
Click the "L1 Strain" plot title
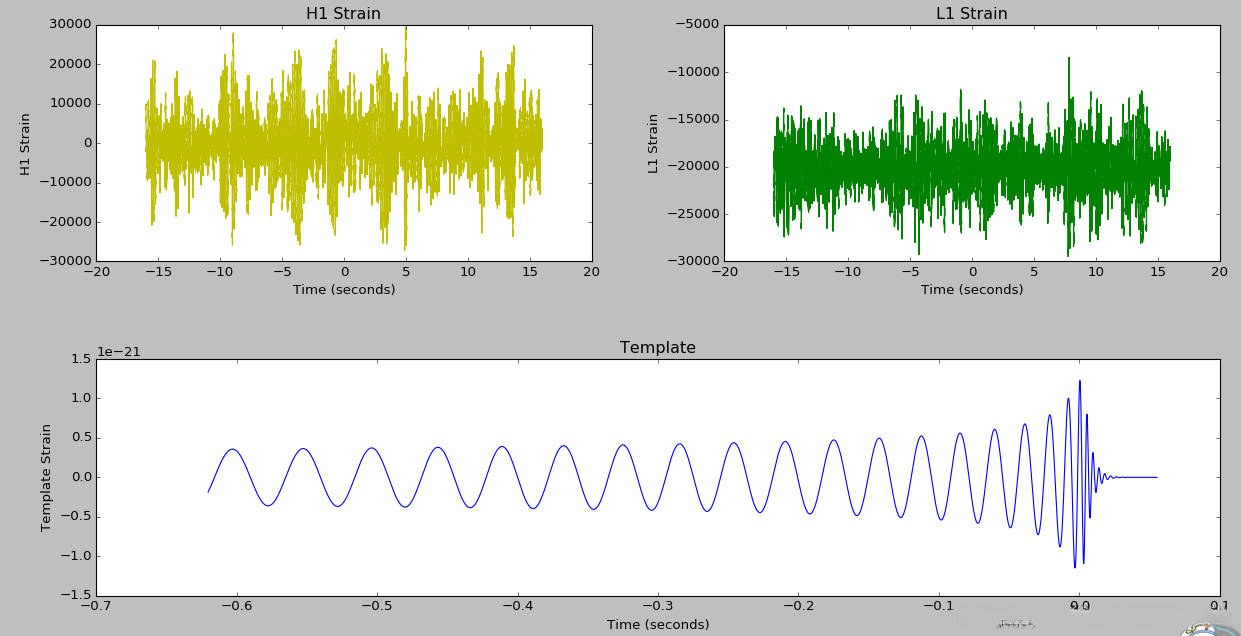click(971, 14)
